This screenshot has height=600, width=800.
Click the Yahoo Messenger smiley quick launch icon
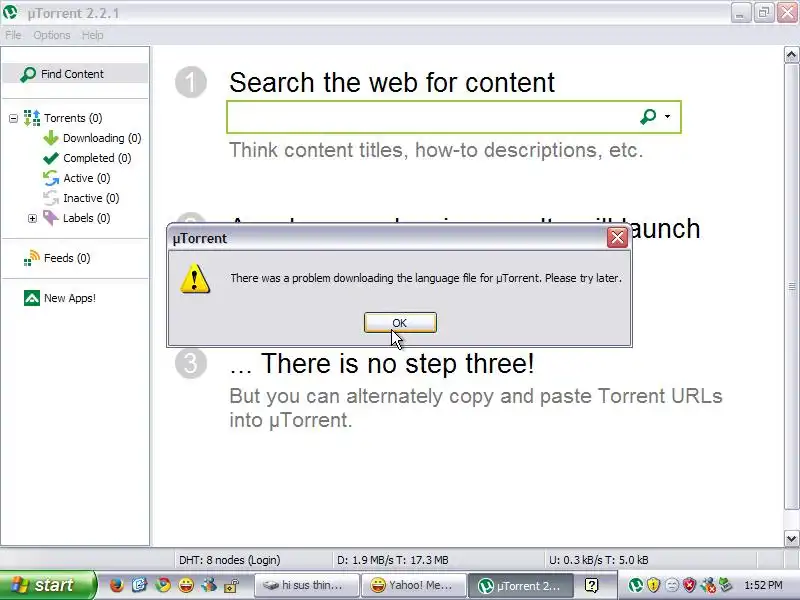tap(186, 585)
